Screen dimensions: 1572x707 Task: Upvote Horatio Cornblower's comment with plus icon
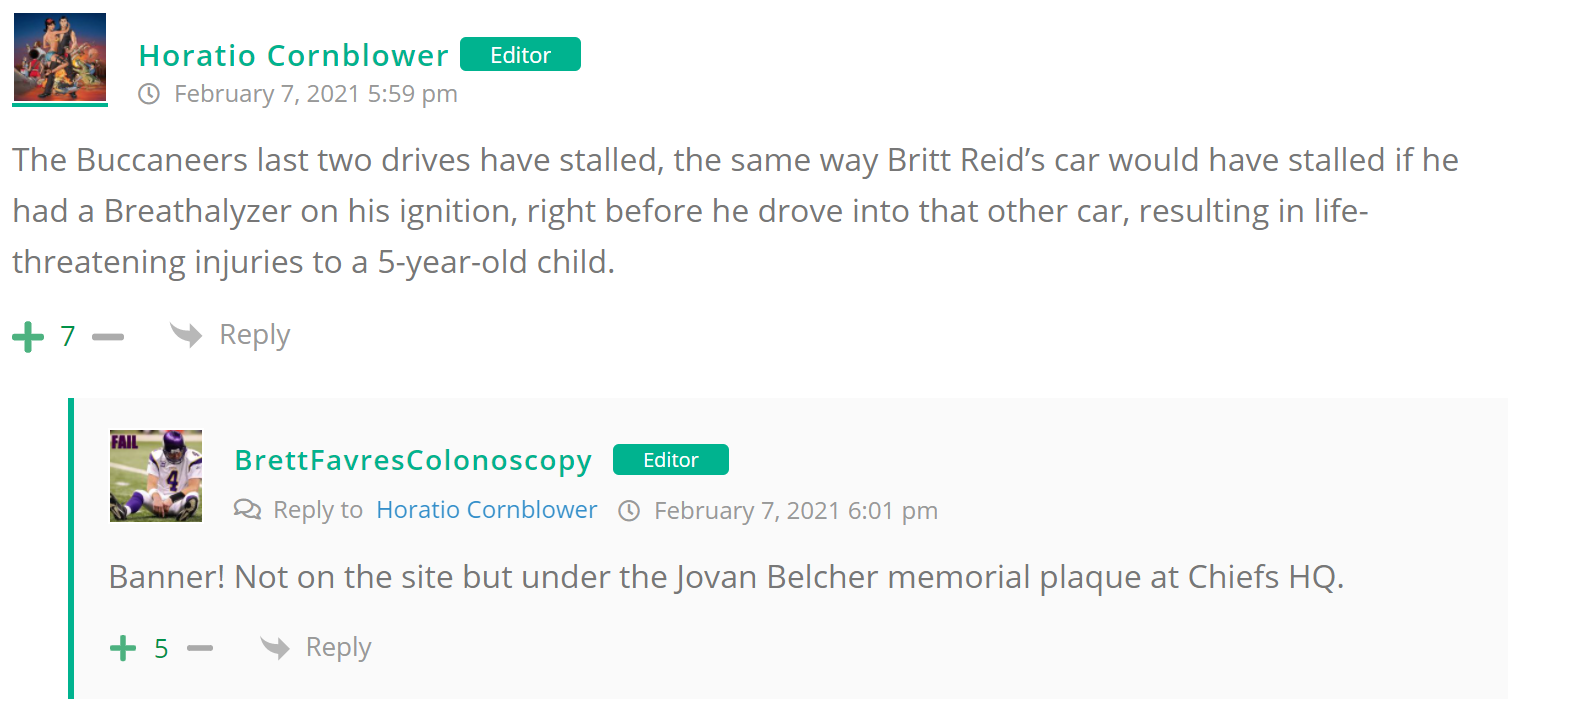(28, 337)
